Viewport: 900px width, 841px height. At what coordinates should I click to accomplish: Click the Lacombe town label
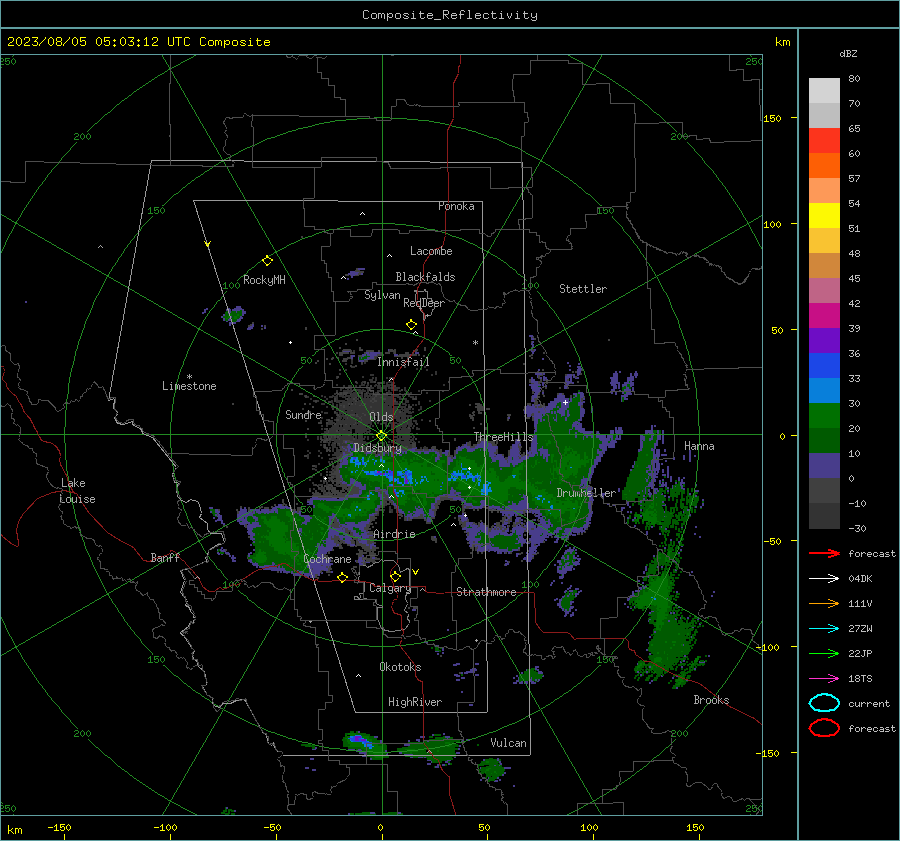[x=431, y=251]
